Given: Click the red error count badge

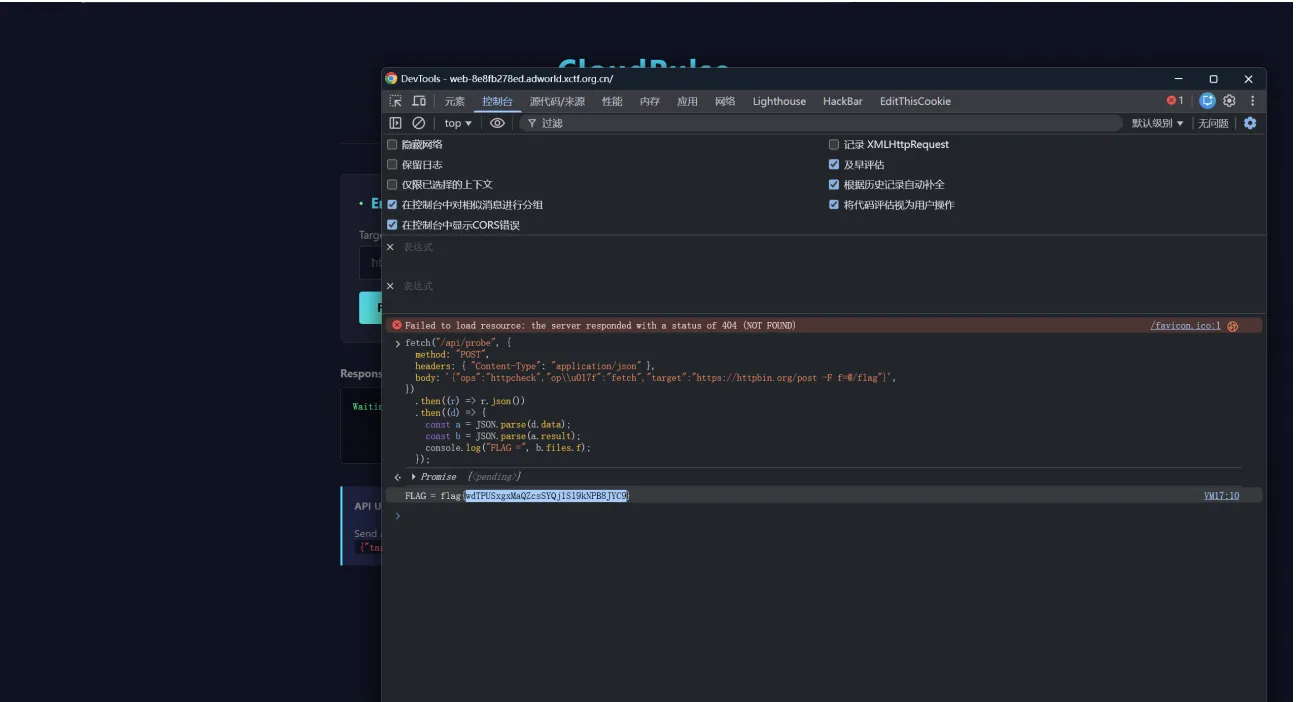Looking at the screenshot, I should click(x=1175, y=101).
